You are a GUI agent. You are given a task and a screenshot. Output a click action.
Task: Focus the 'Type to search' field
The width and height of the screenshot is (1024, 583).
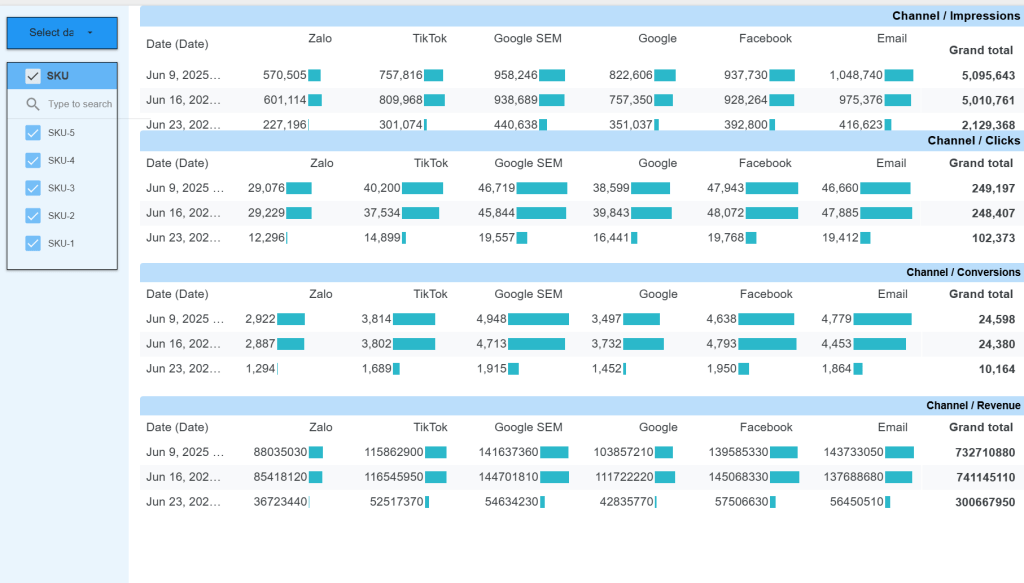tap(79, 104)
